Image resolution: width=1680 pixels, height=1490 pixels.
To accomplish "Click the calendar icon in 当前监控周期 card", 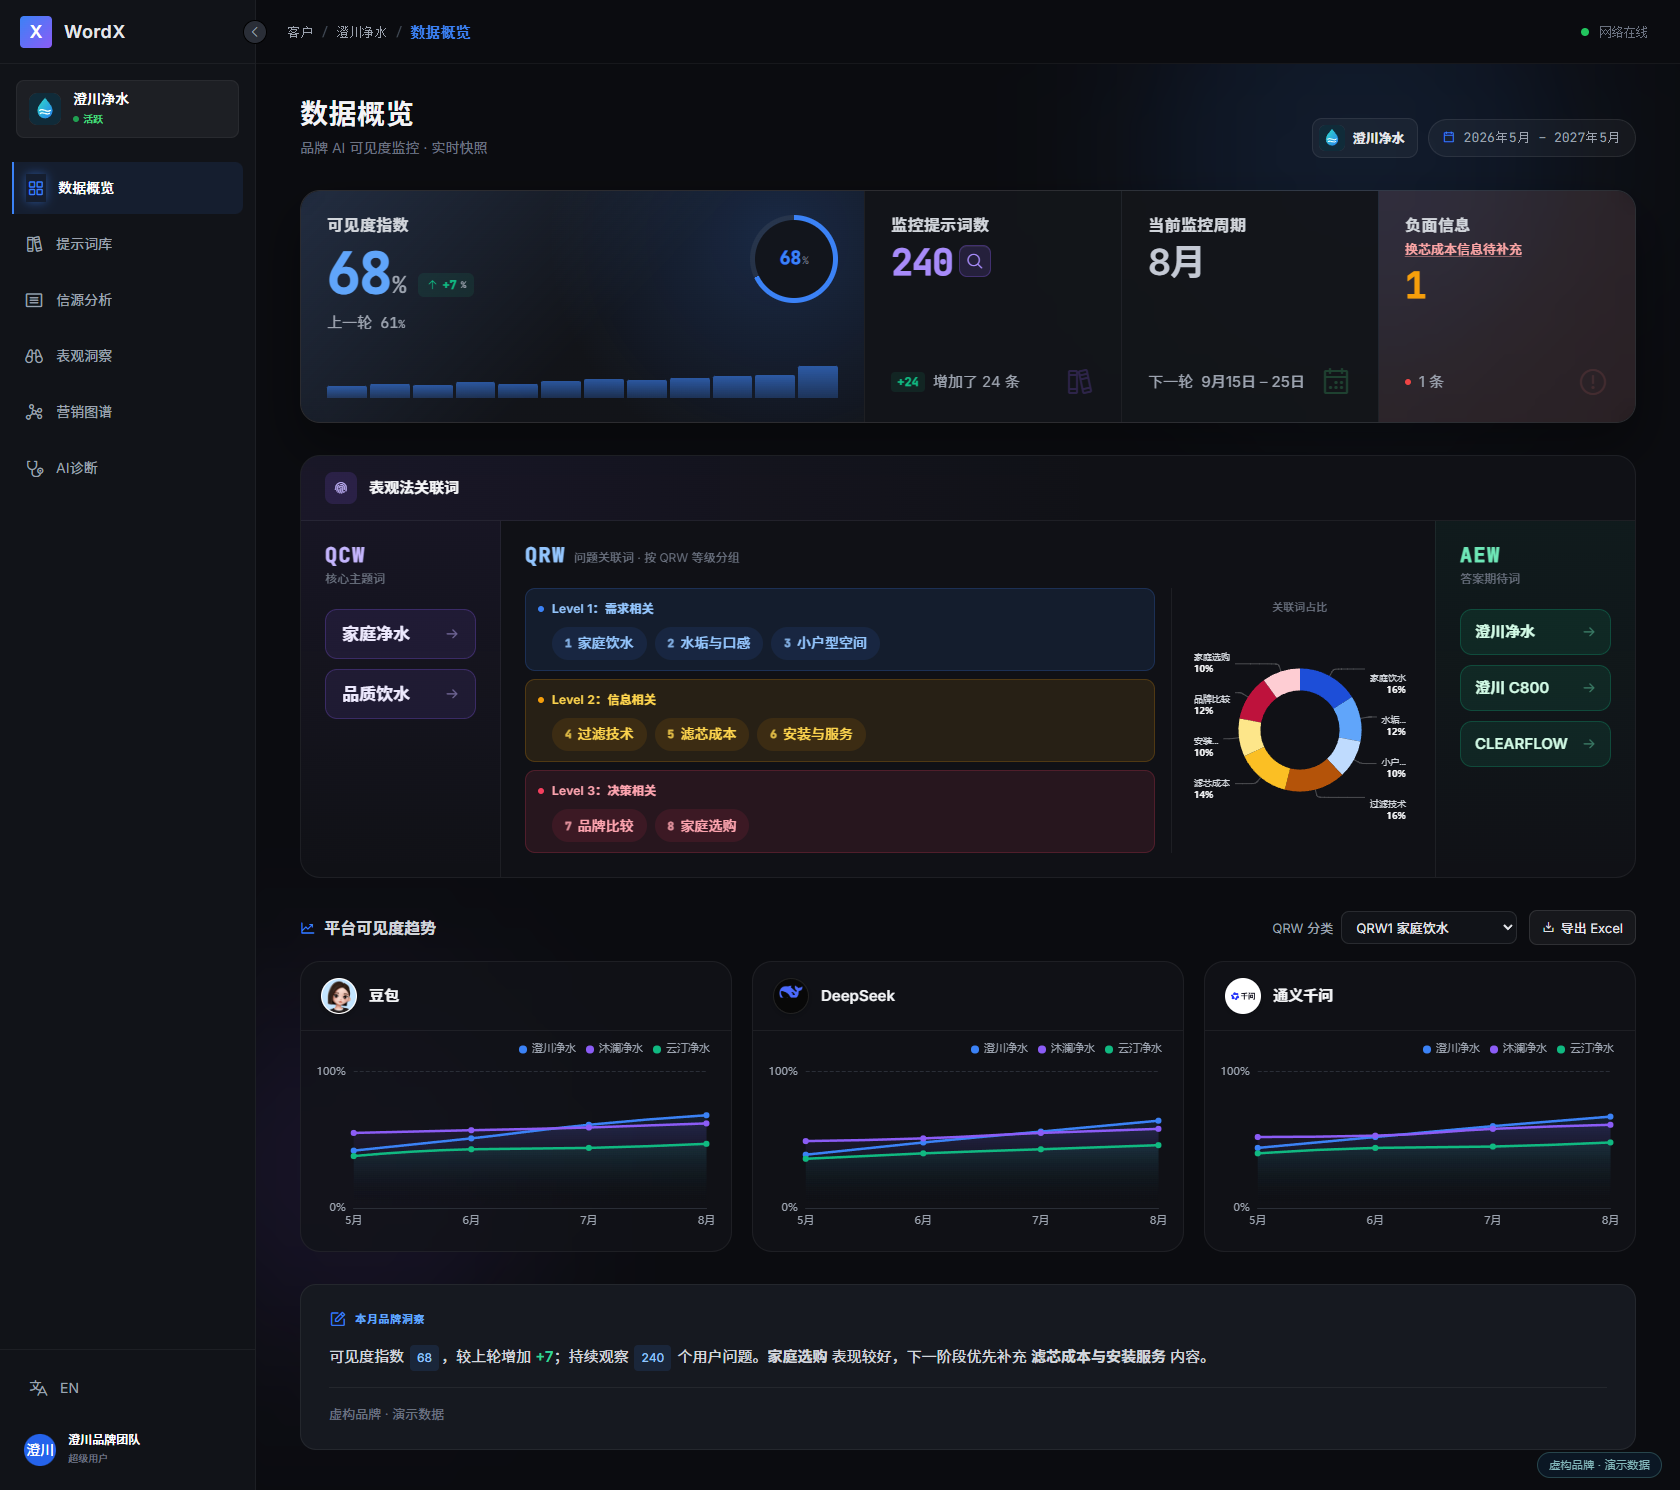I will tap(1336, 381).
